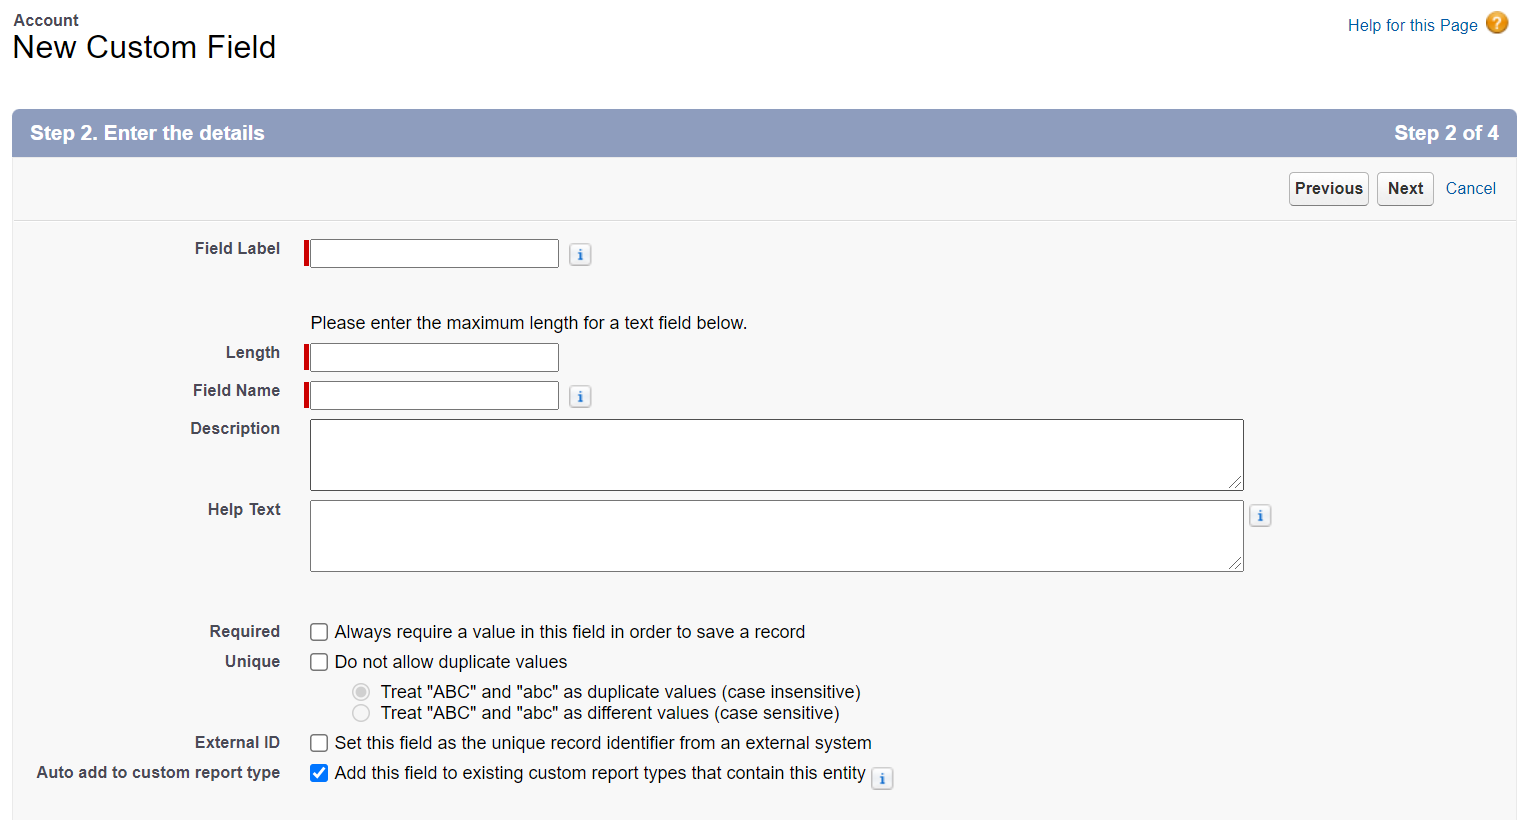1524x820 pixels.
Task: Click the Field Name info icon
Action: tap(580, 396)
